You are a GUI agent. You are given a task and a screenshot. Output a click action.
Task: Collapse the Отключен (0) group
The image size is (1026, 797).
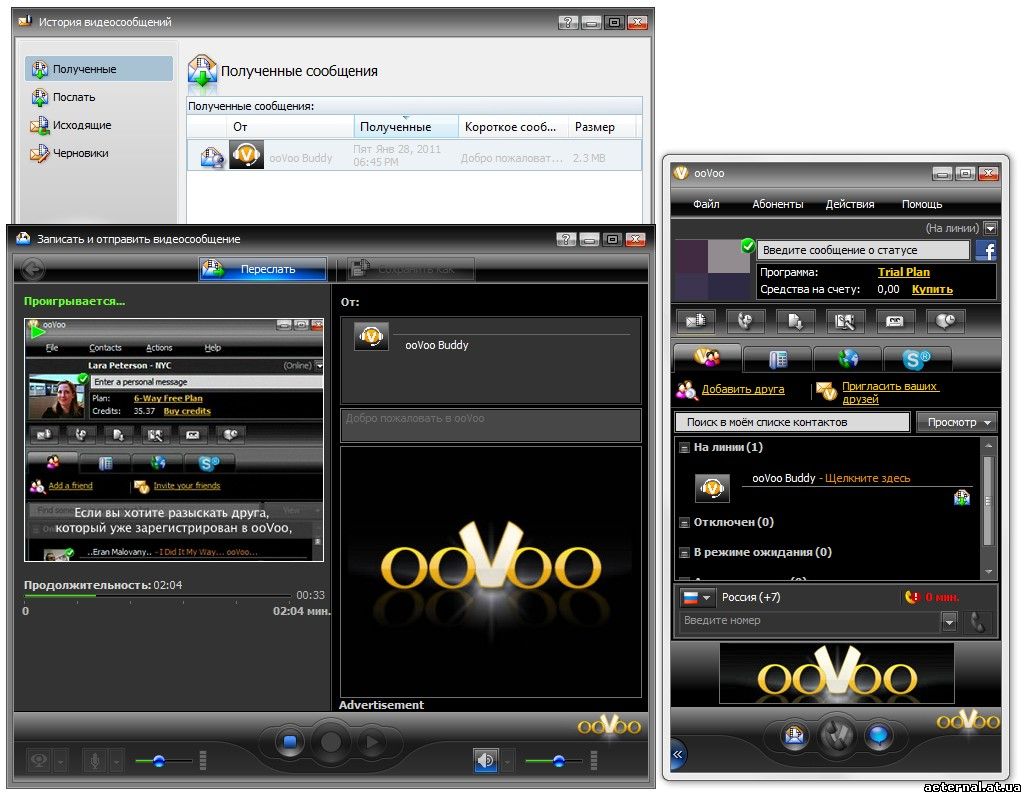click(684, 523)
